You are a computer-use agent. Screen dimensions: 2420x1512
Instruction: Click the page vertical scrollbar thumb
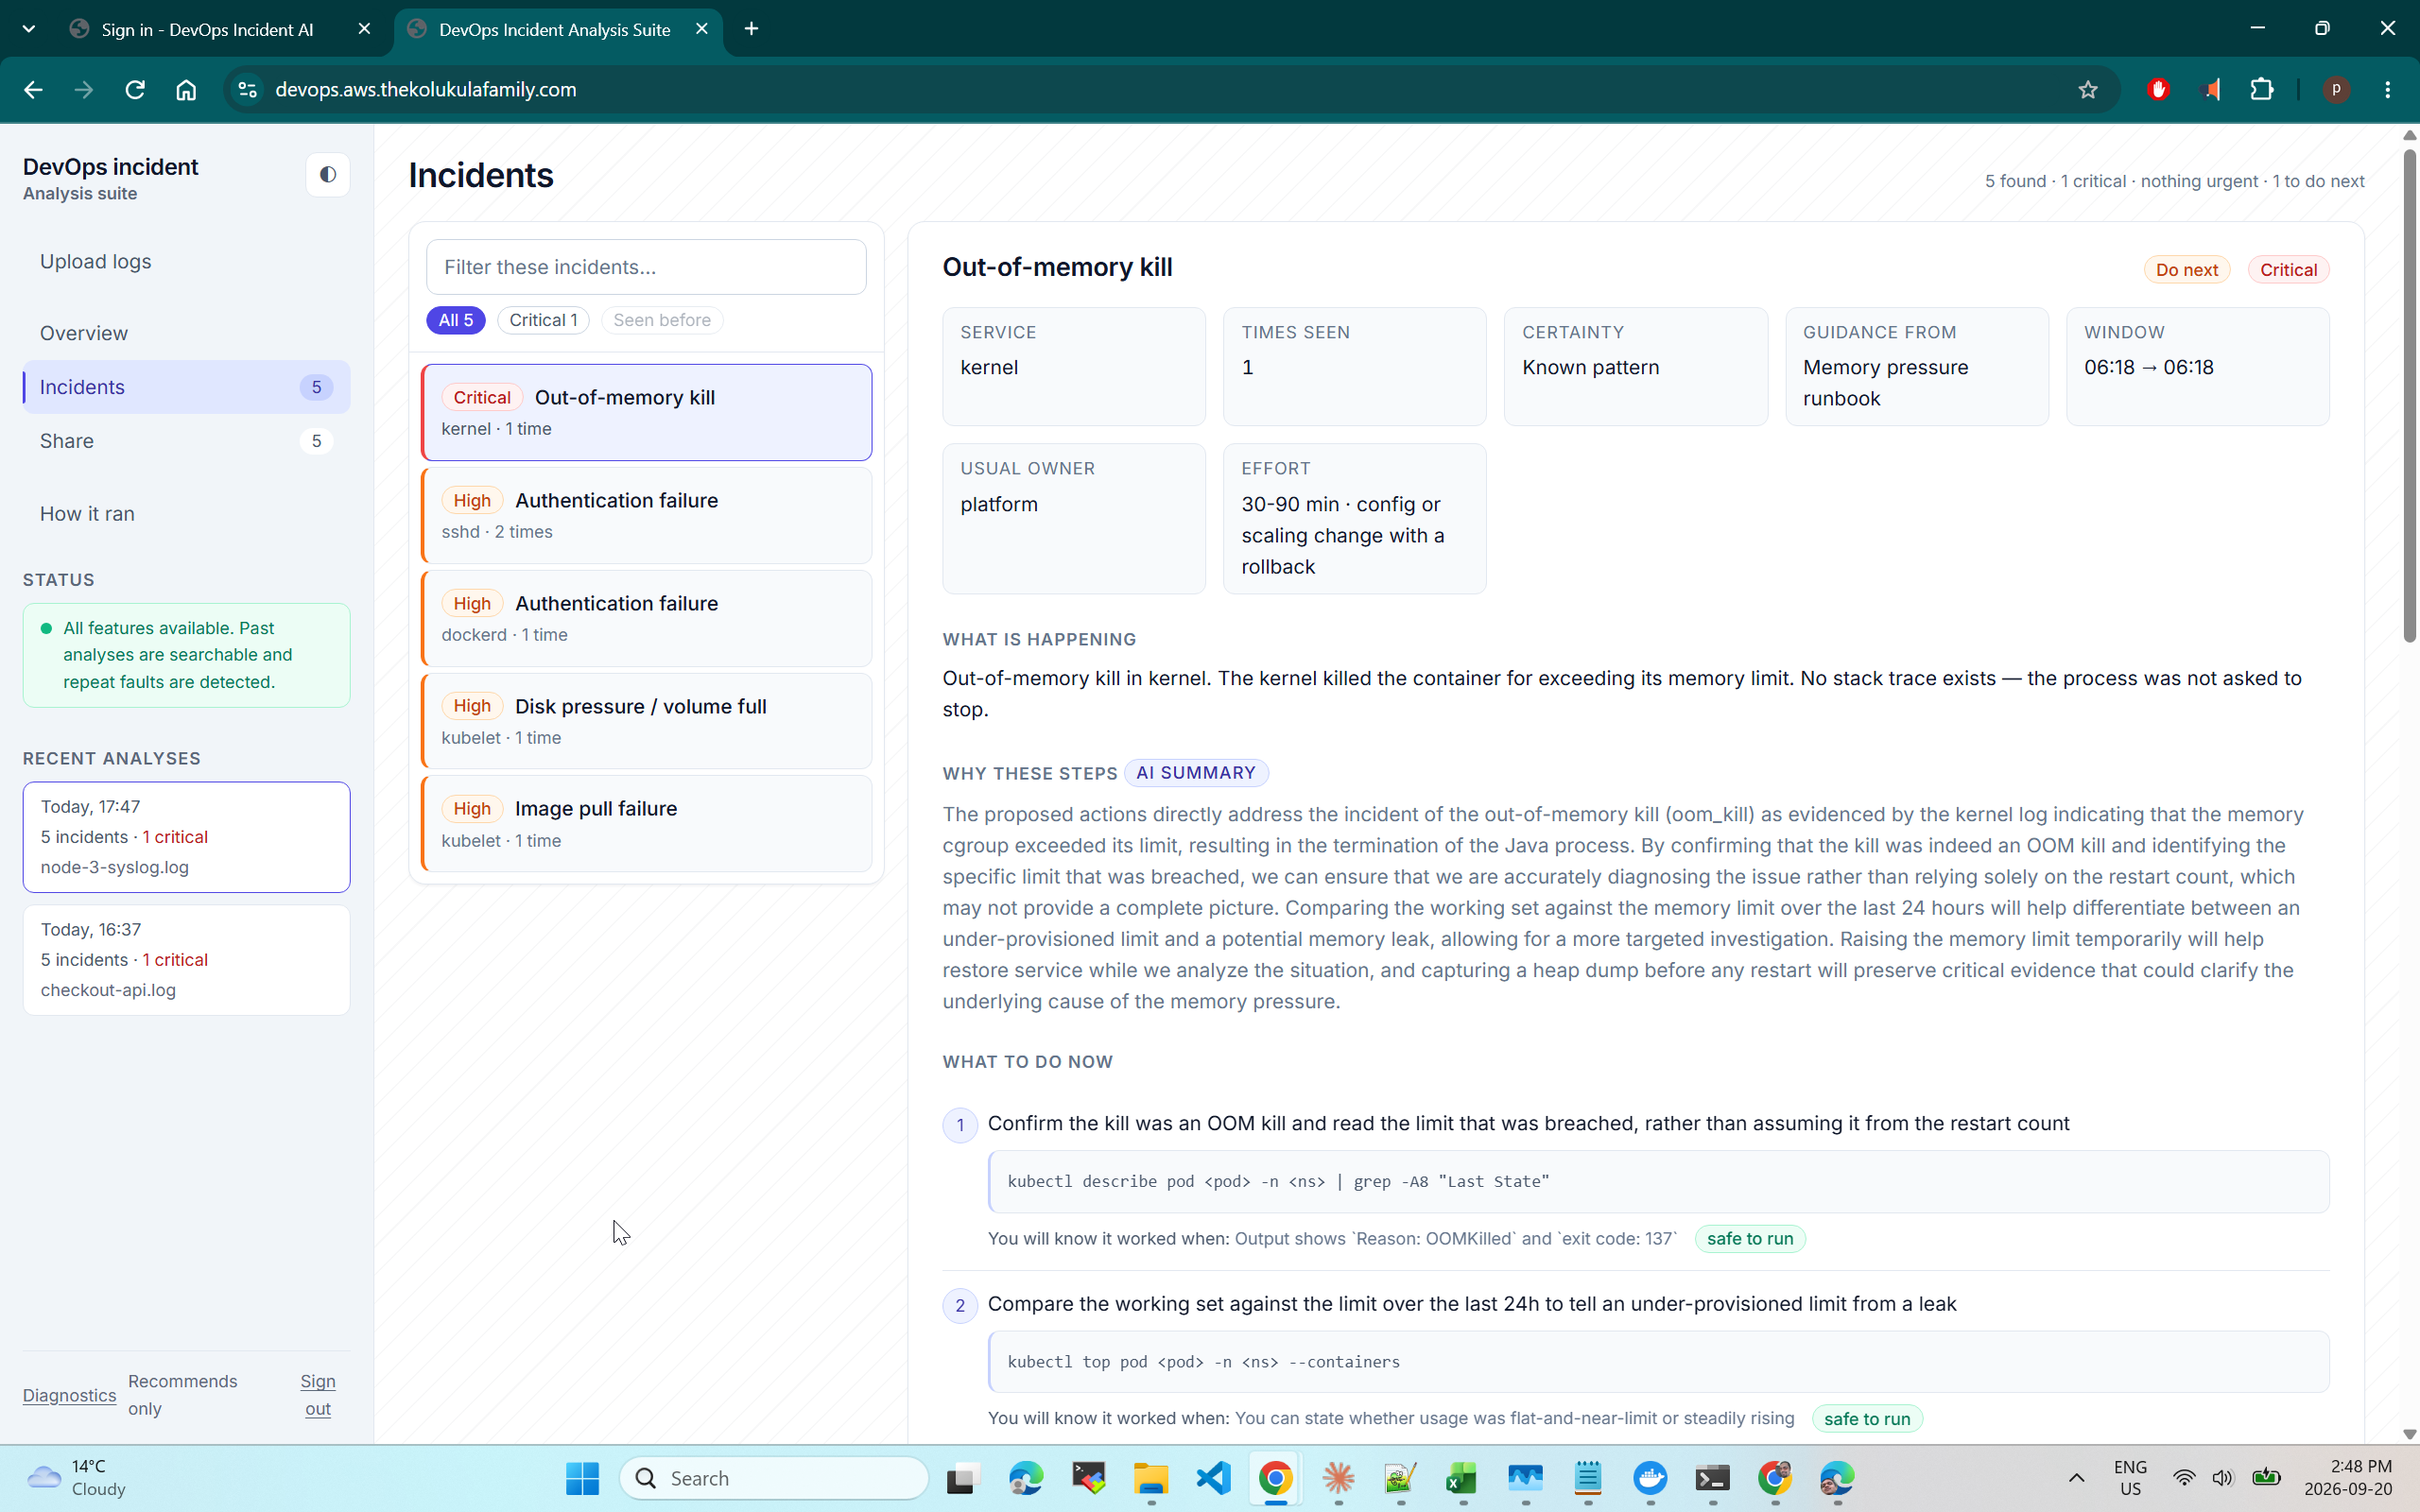pyautogui.click(x=2409, y=395)
